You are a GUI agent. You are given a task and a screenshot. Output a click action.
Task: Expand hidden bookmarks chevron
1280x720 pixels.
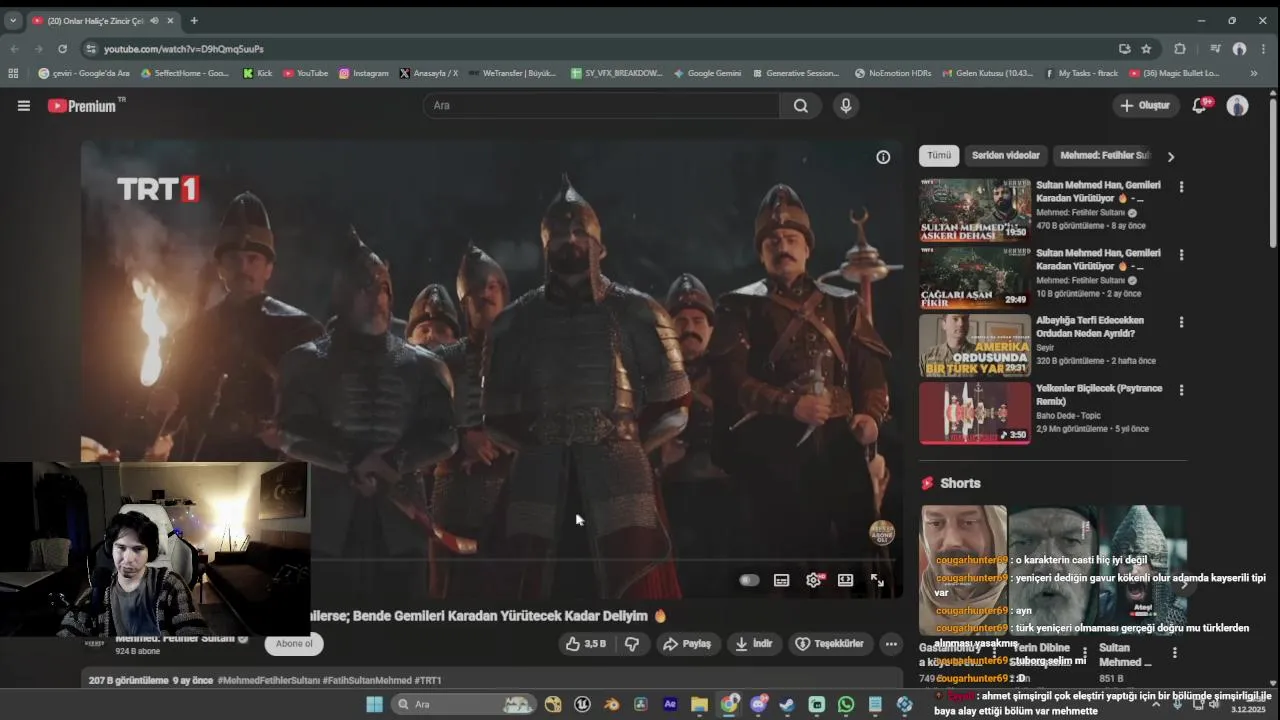coord(1254,73)
